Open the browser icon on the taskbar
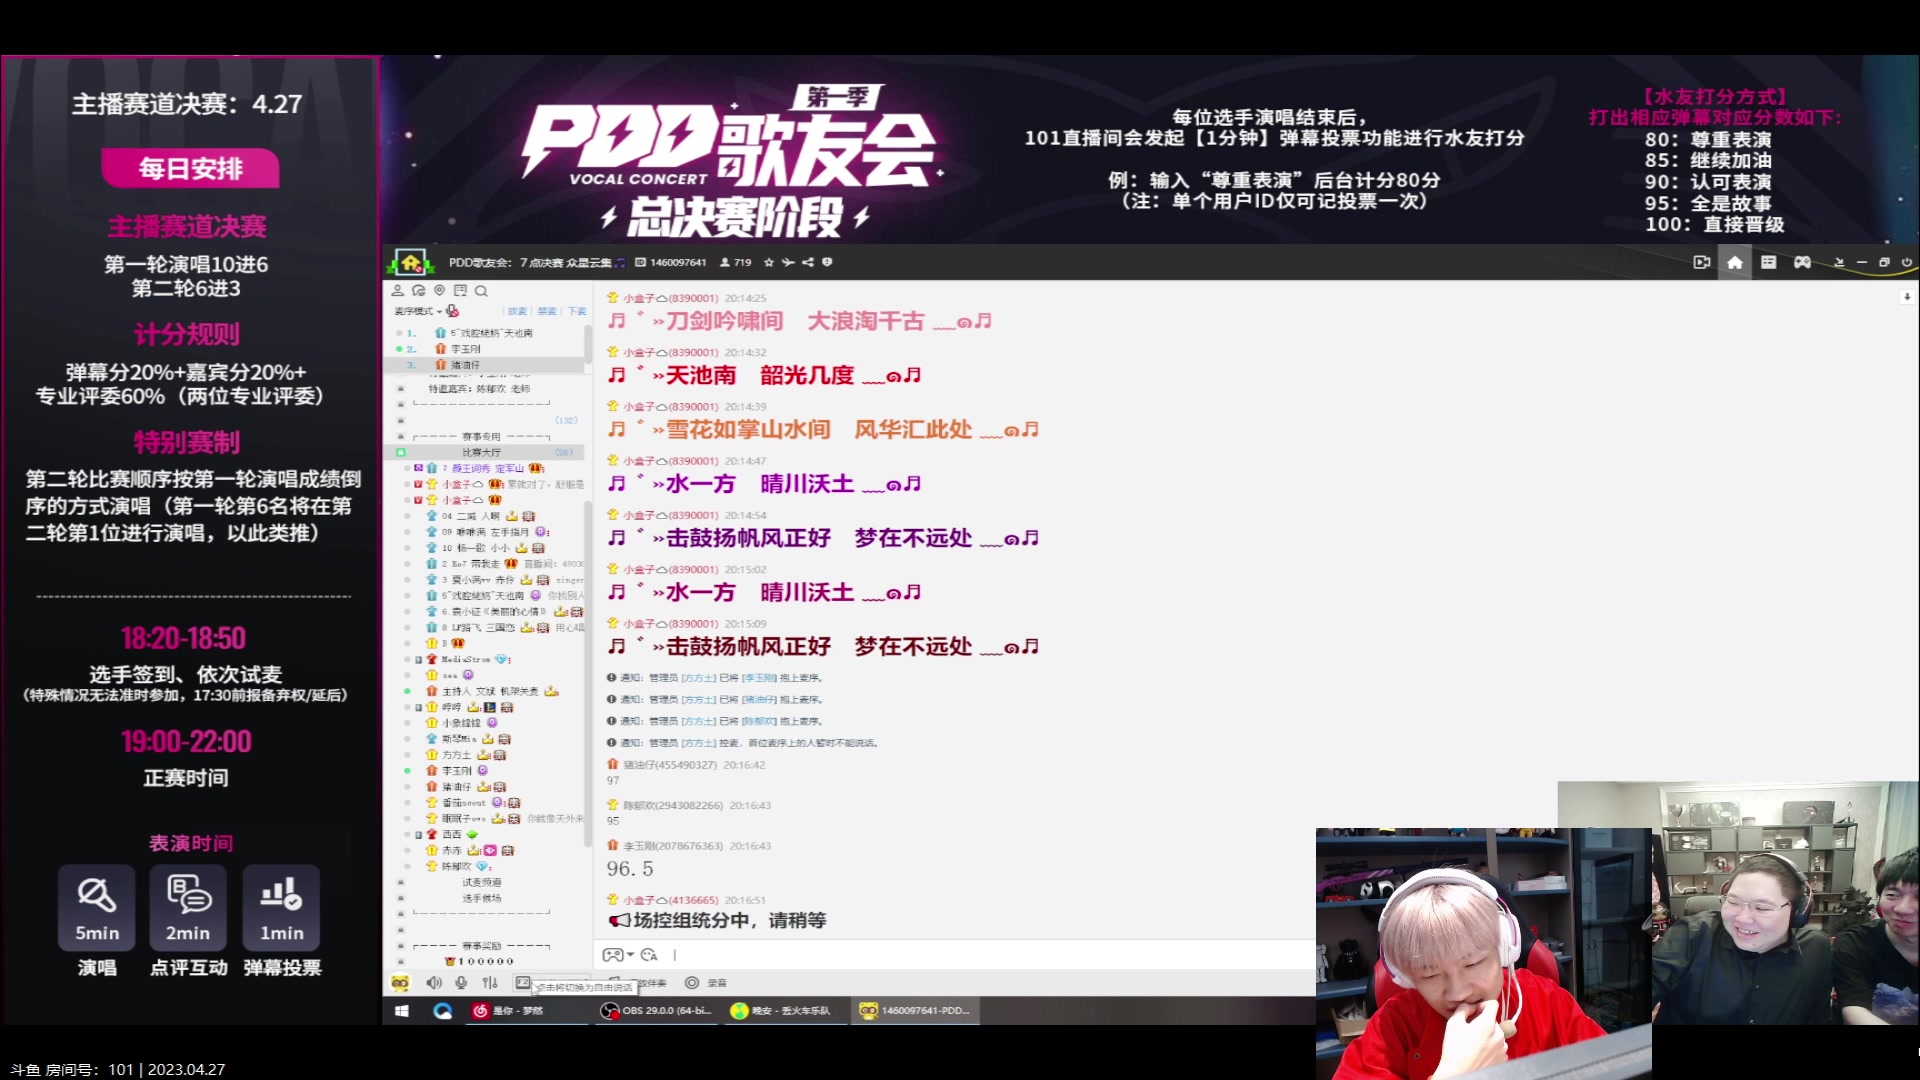This screenshot has width=1920, height=1080. (442, 1010)
